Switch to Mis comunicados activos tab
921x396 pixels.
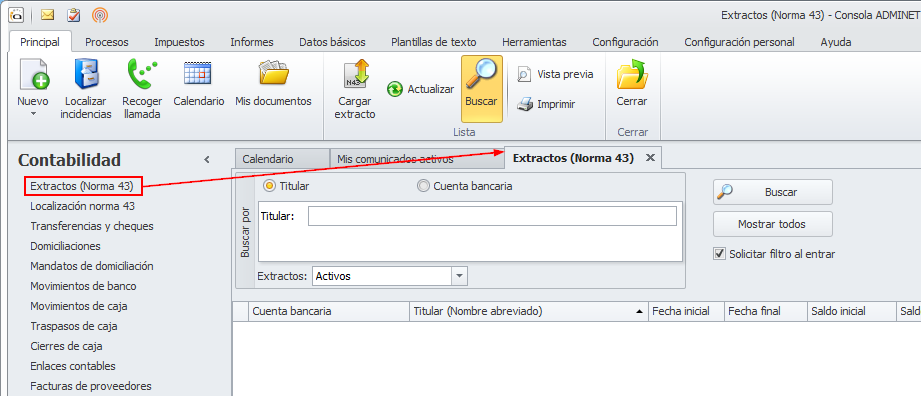416,159
